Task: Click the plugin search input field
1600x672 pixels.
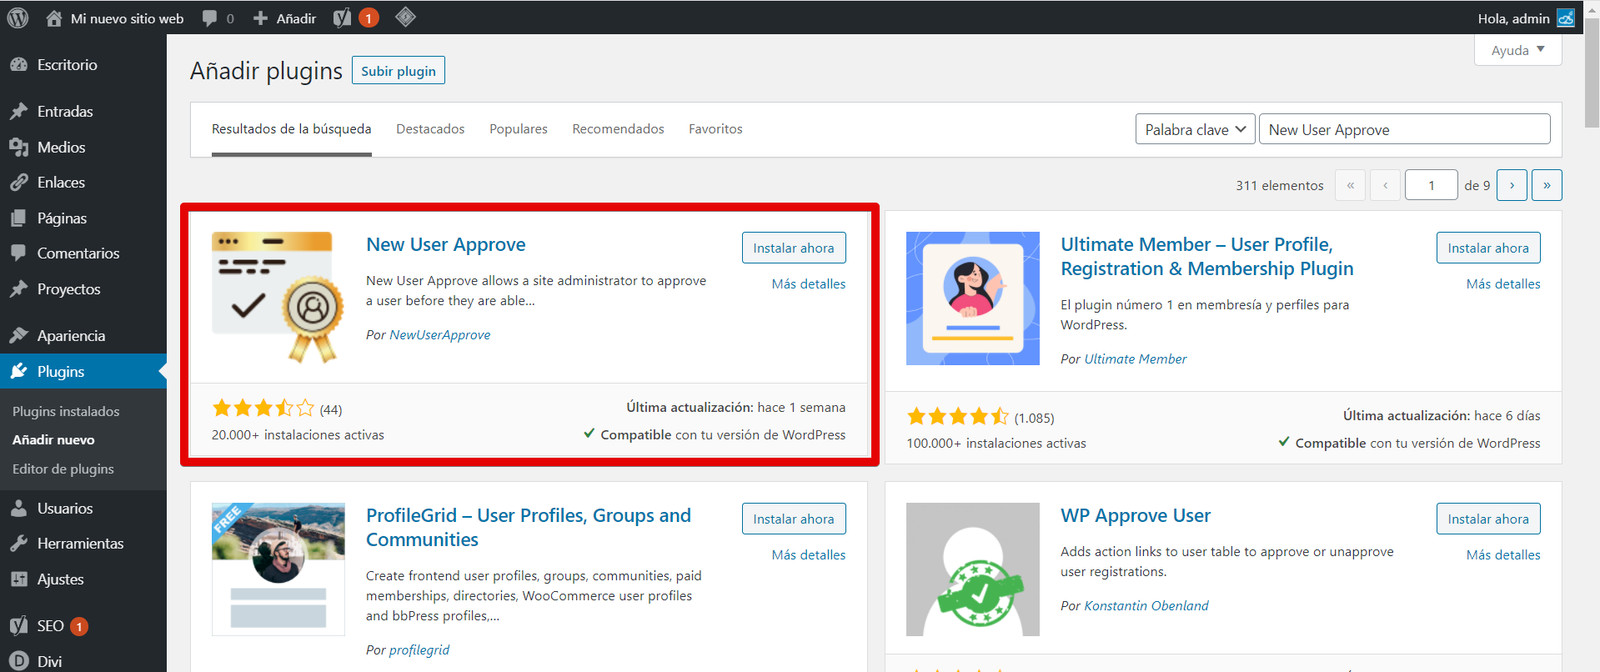Action: click(1405, 129)
